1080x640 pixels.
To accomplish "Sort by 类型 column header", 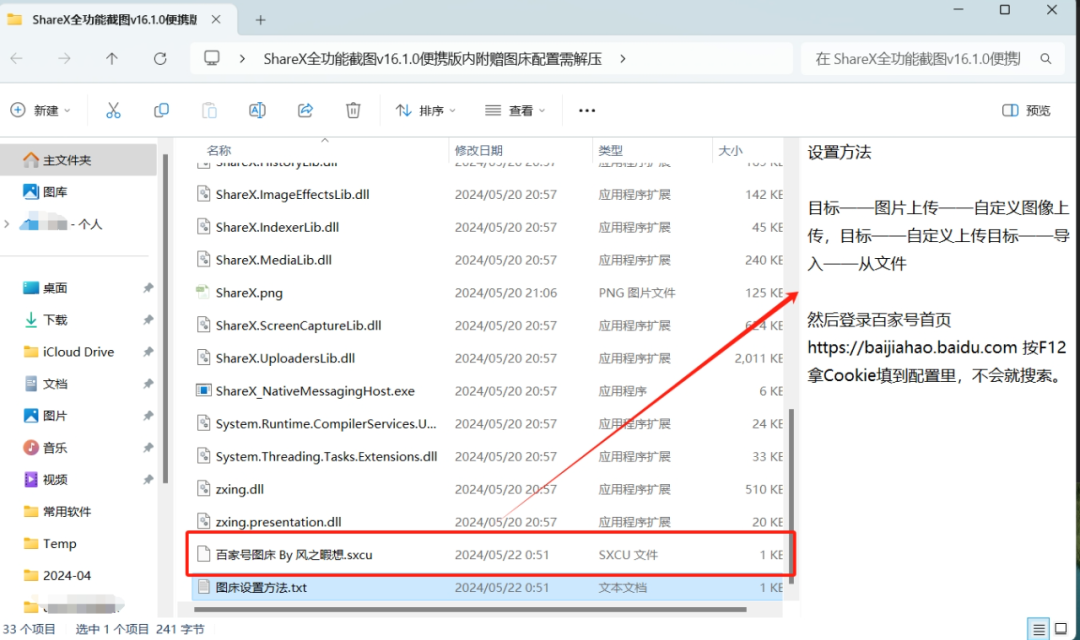I will (x=610, y=150).
